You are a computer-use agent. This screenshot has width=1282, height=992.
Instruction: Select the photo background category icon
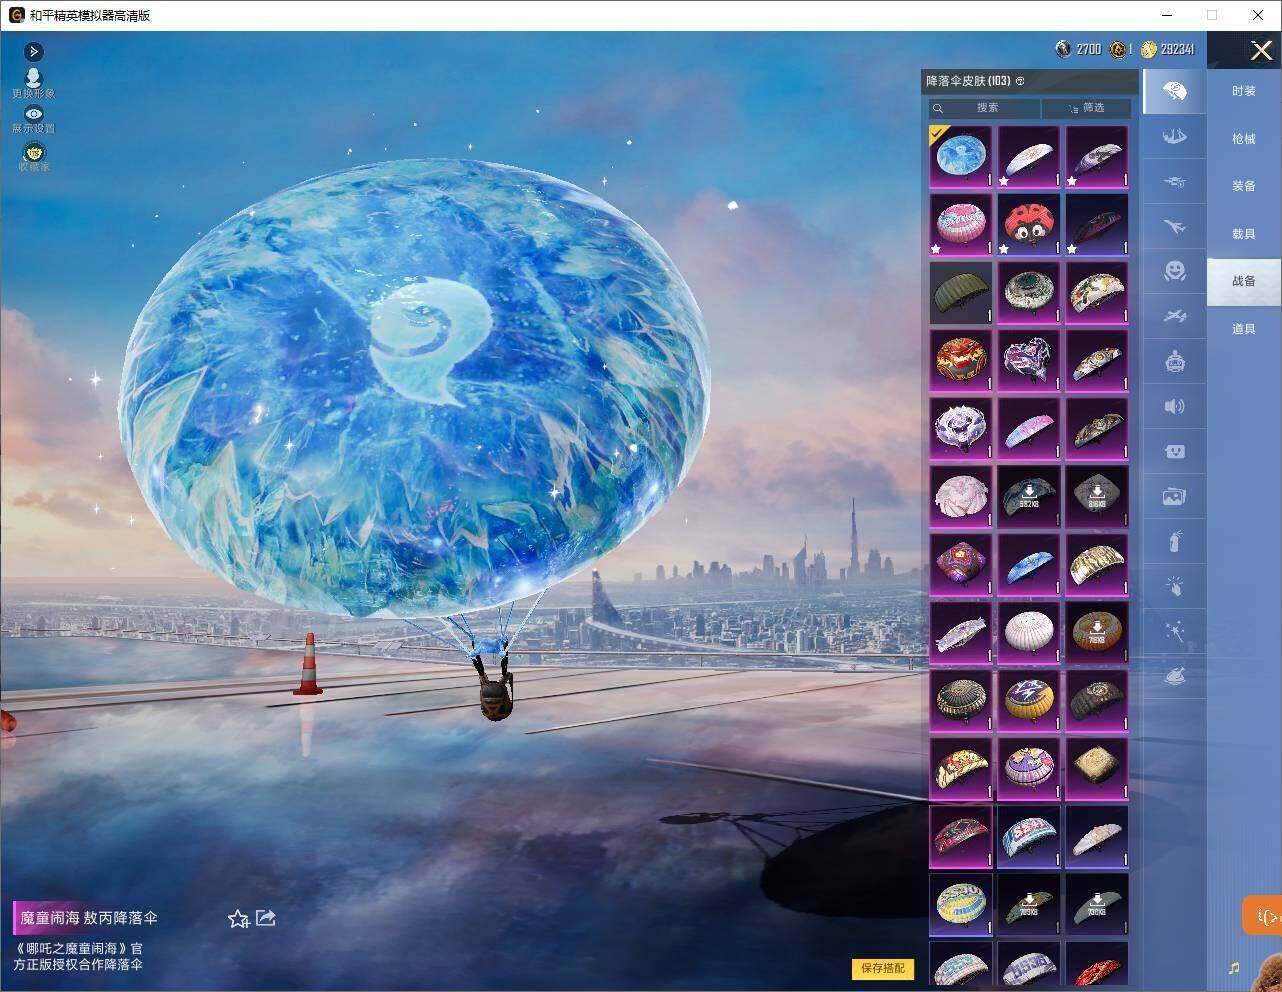click(x=1174, y=496)
